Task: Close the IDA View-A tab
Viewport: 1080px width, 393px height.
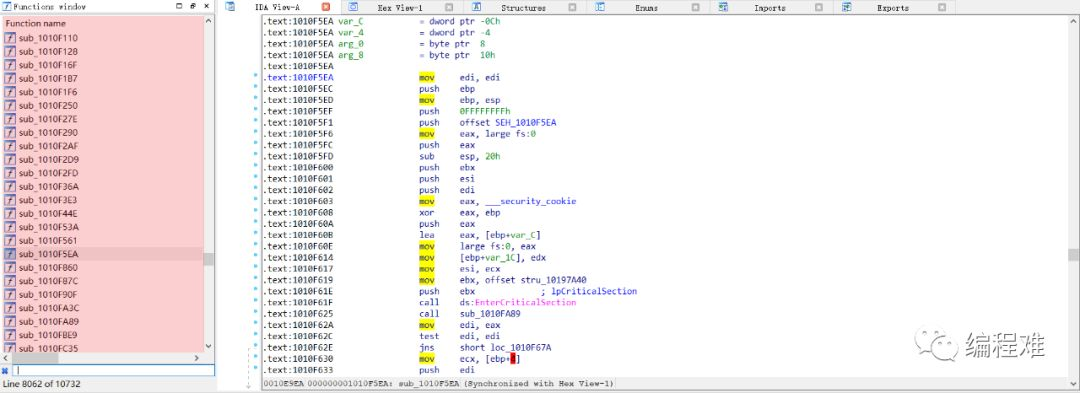Action: tap(326, 8)
